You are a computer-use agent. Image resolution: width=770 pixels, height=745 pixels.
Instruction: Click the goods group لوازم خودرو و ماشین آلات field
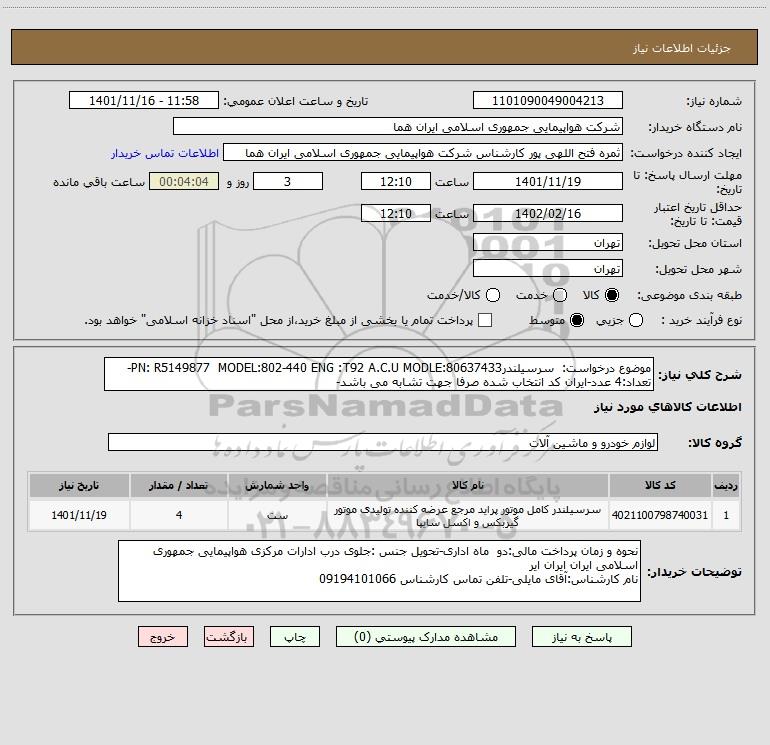(383, 442)
